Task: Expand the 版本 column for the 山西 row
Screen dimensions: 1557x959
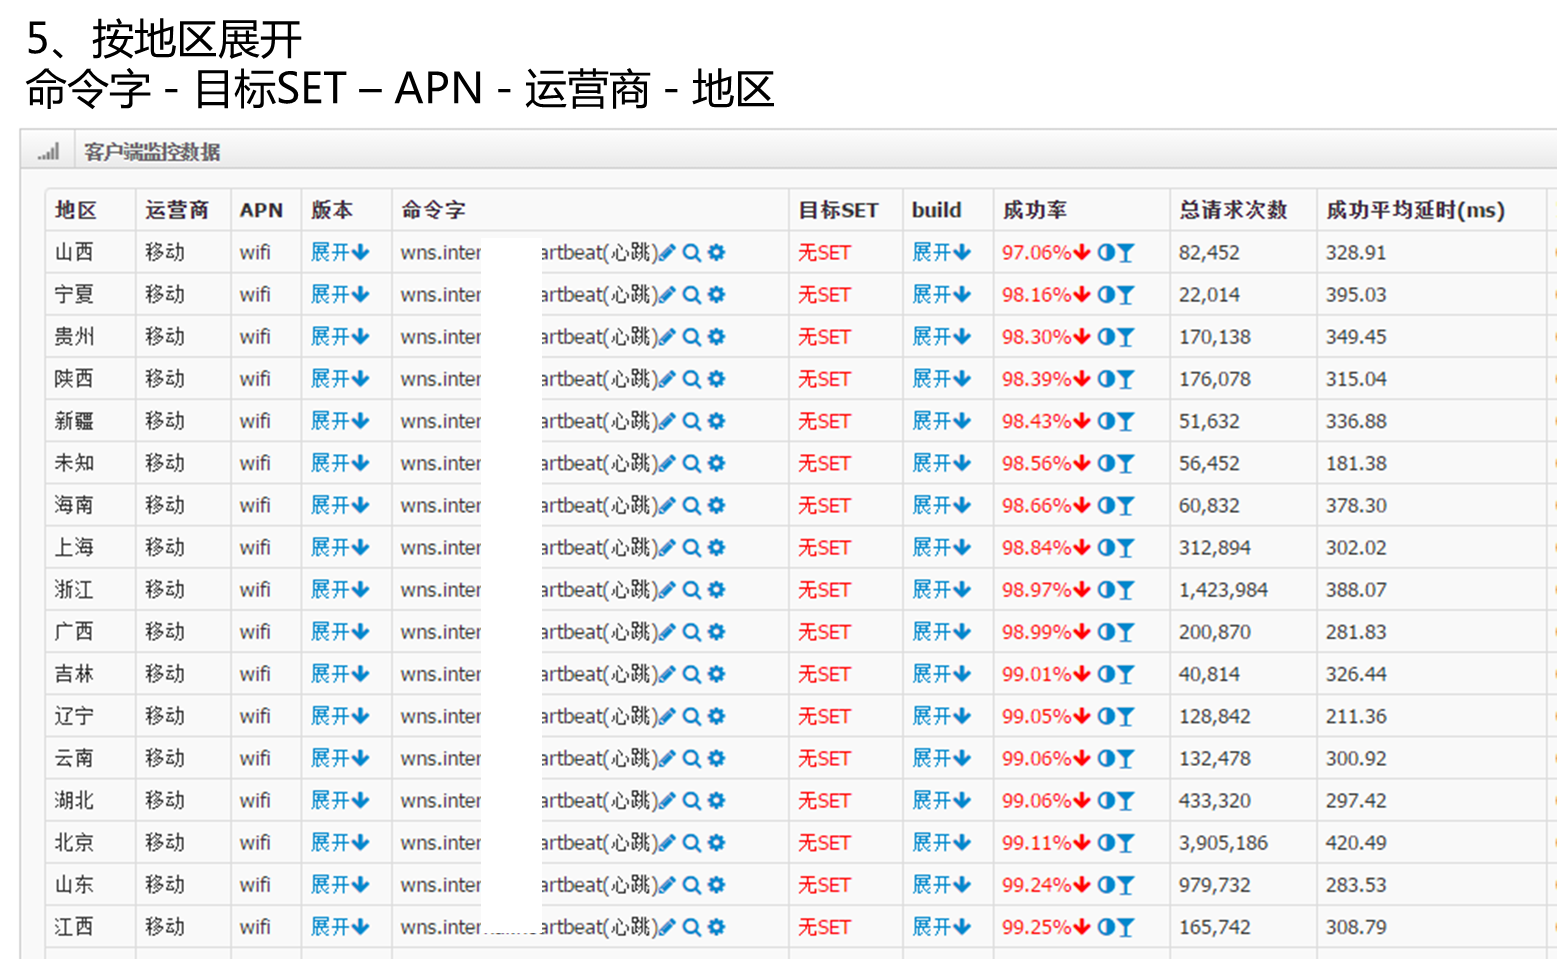Action: [340, 252]
